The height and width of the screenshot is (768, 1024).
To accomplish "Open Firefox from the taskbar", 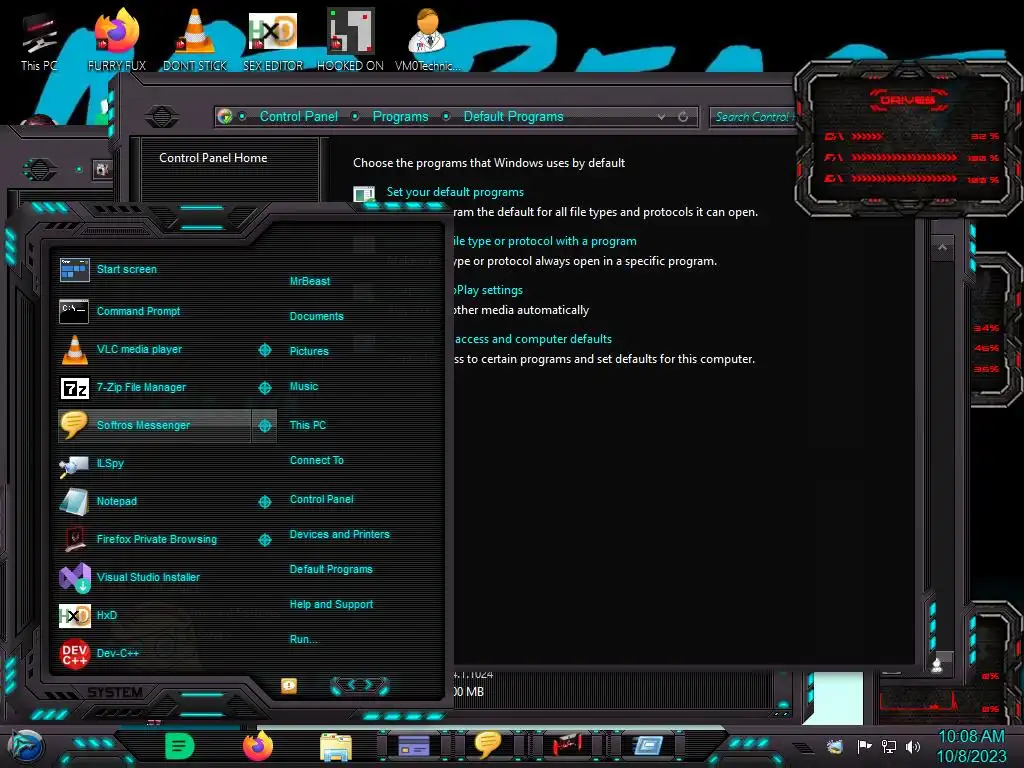I will pyautogui.click(x=258, y=746).
